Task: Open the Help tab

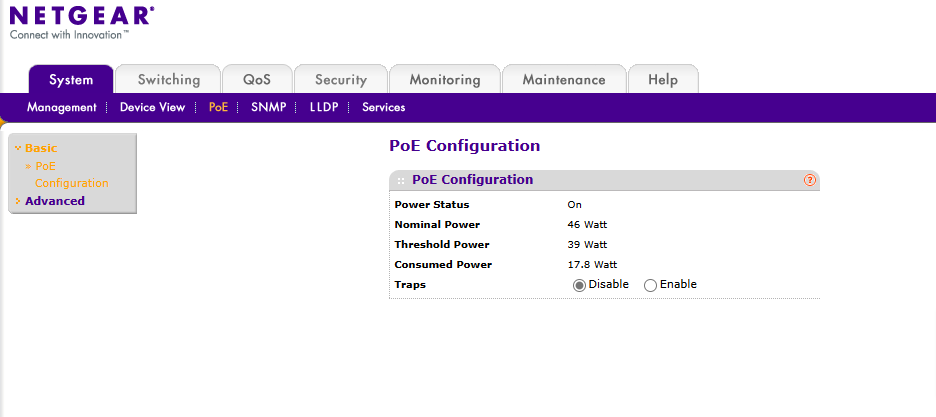Action: pyautogui.click(x=662, y=80)
